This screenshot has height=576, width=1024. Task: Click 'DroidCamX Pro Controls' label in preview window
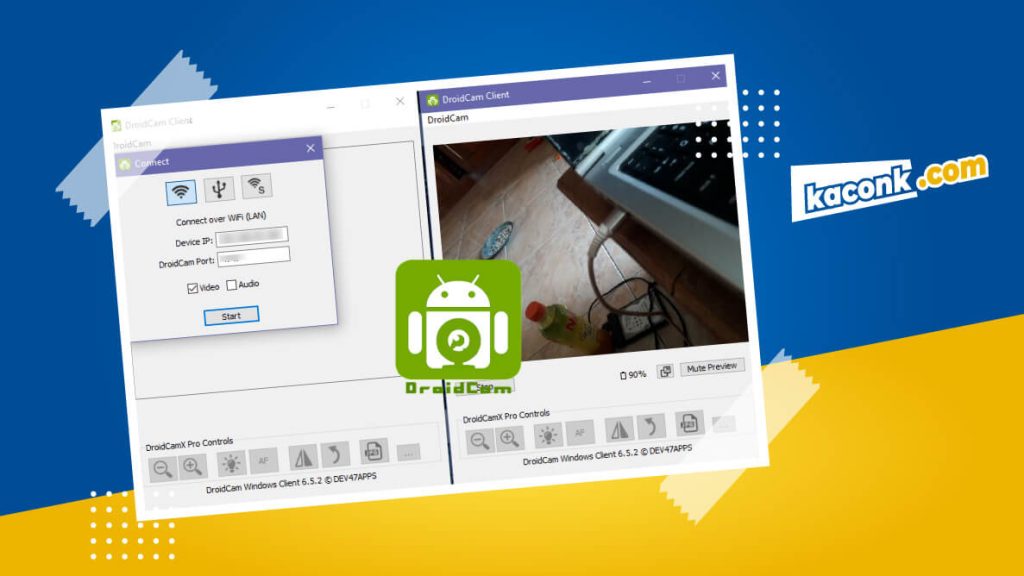[x=506, y=416]
